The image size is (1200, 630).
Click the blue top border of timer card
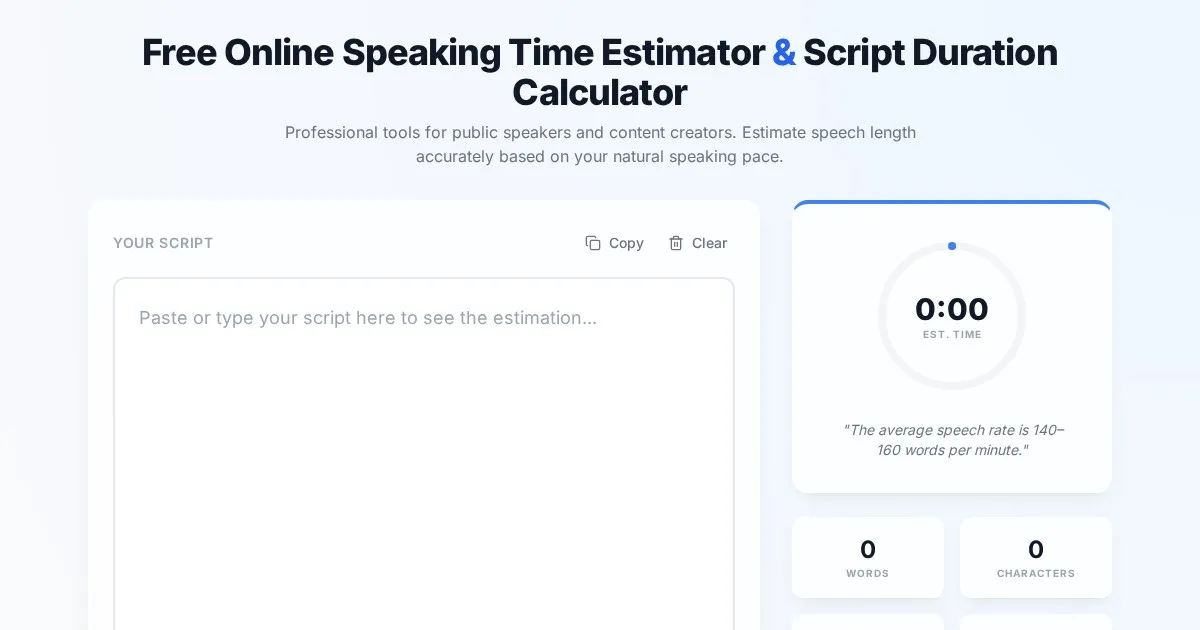pos(952,203)
